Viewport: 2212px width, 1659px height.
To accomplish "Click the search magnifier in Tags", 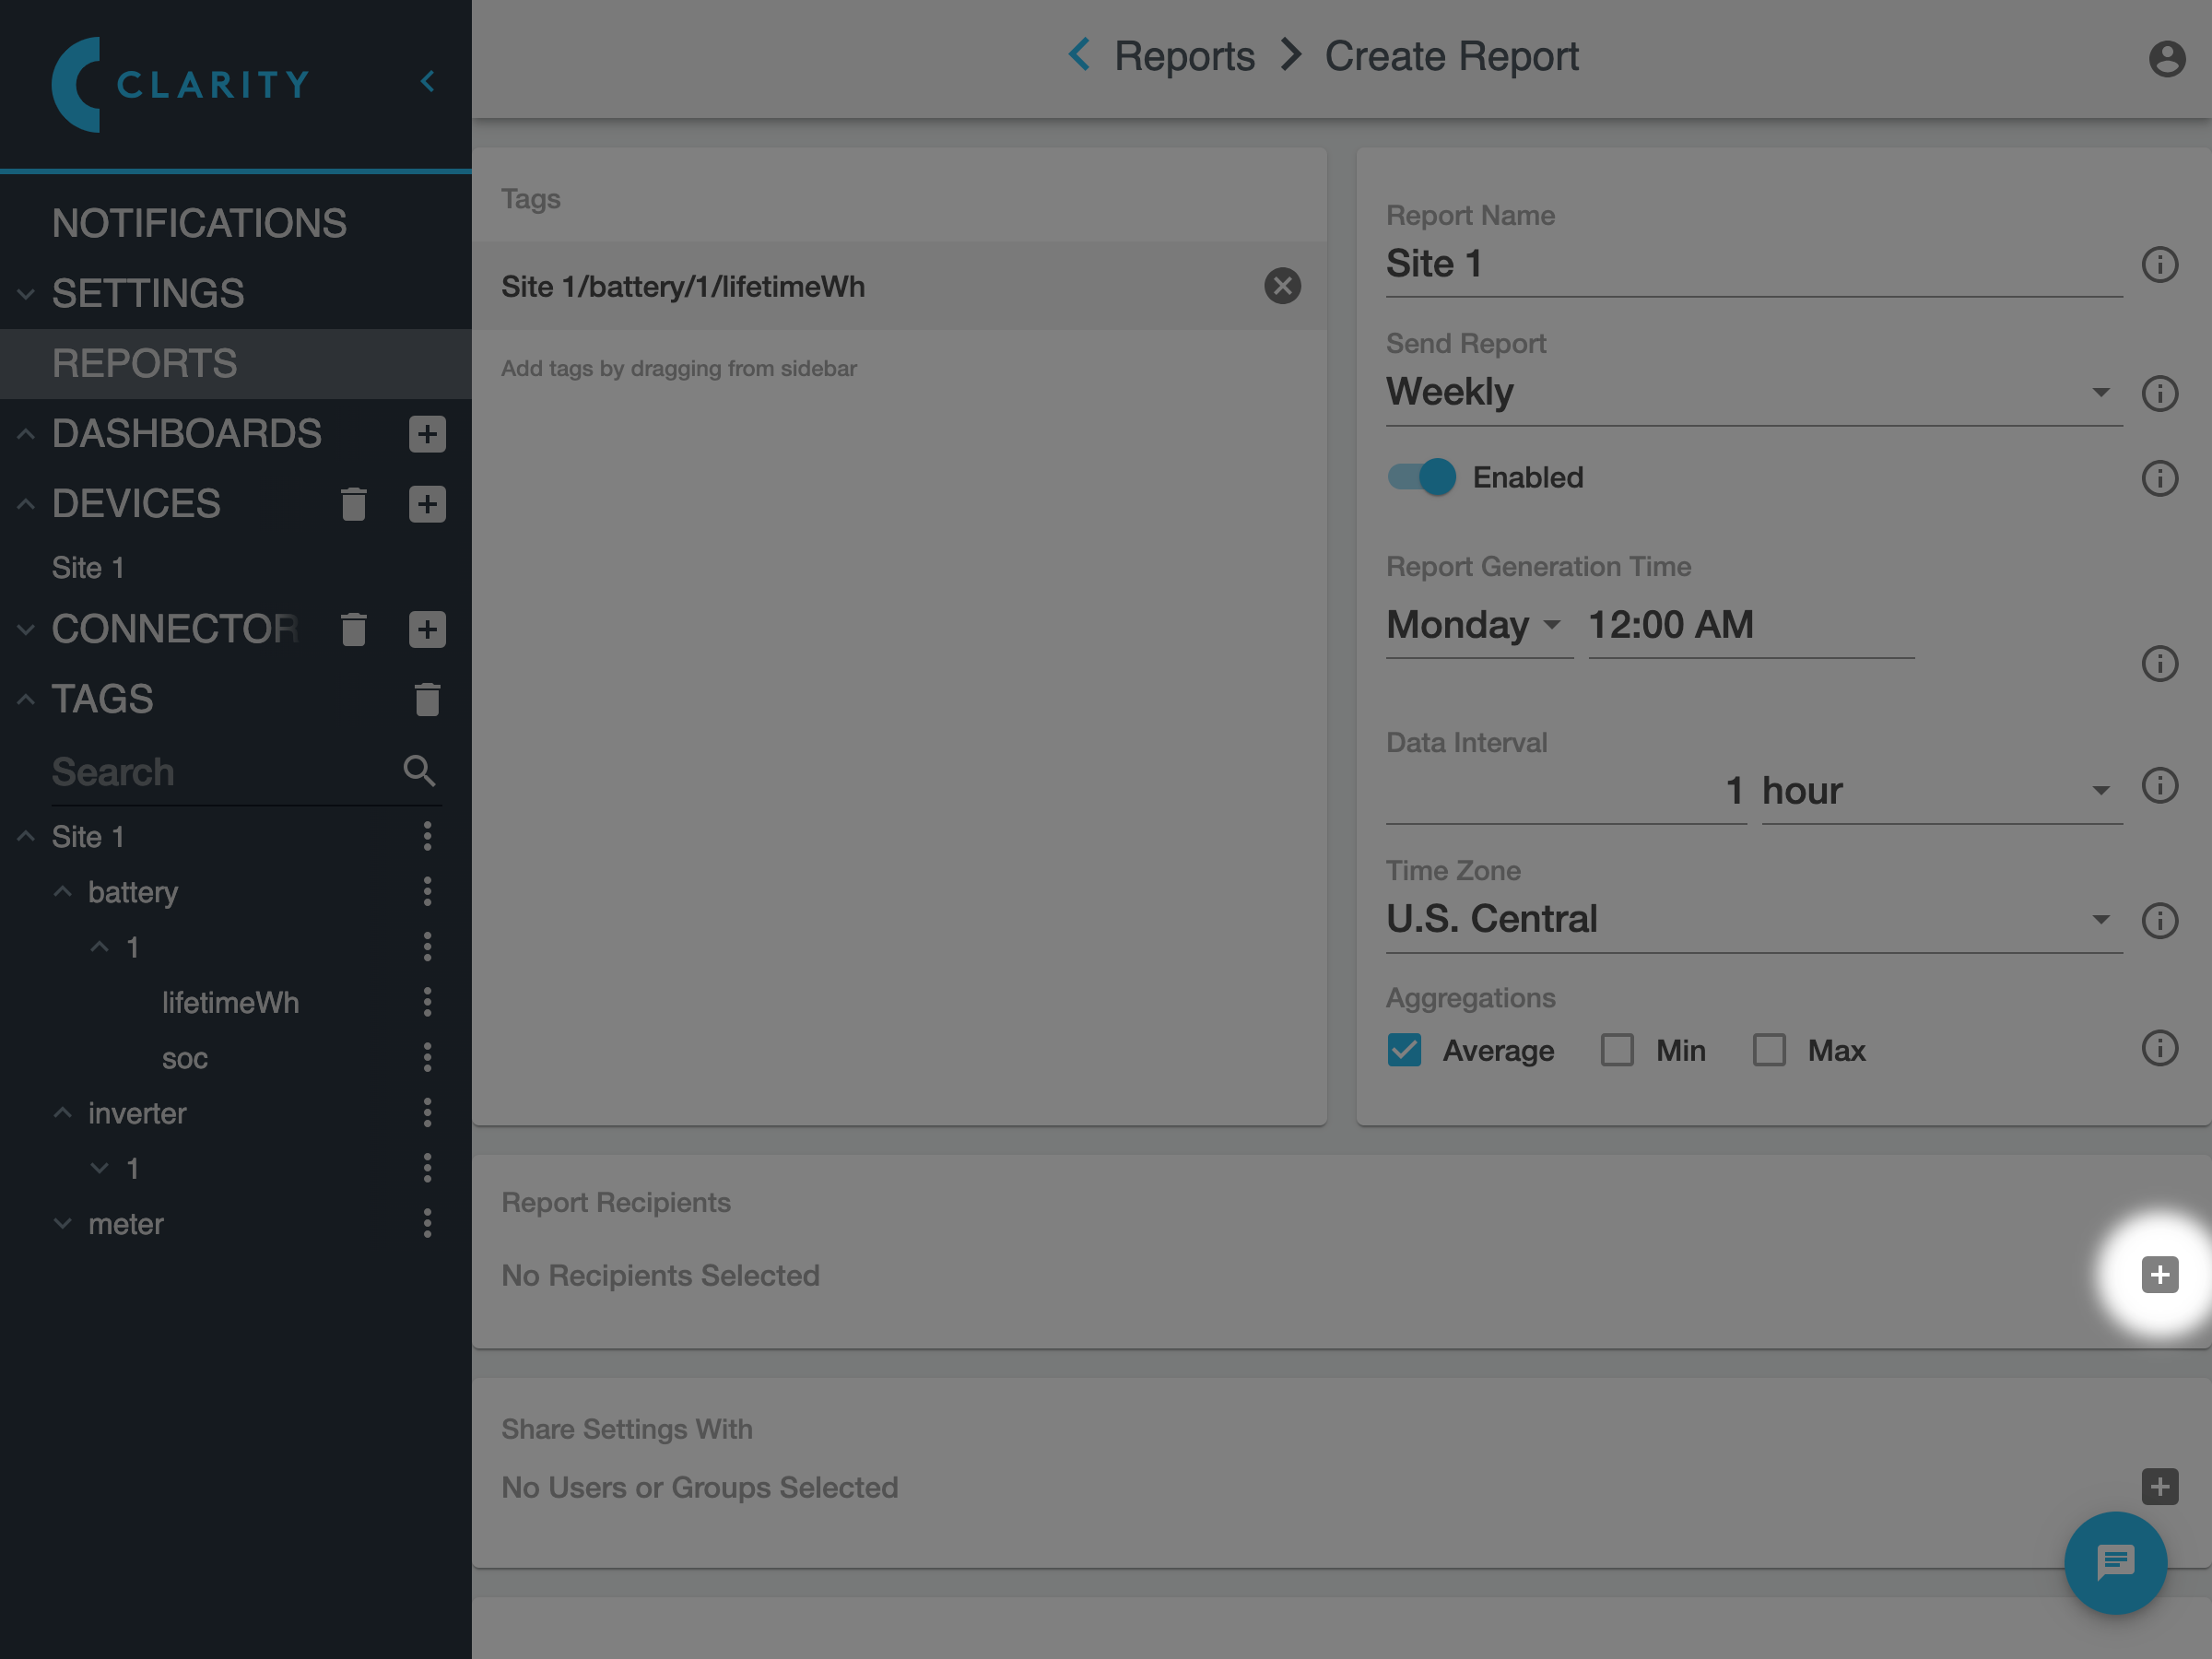I will pyautogui.click(x=419, y=771).
